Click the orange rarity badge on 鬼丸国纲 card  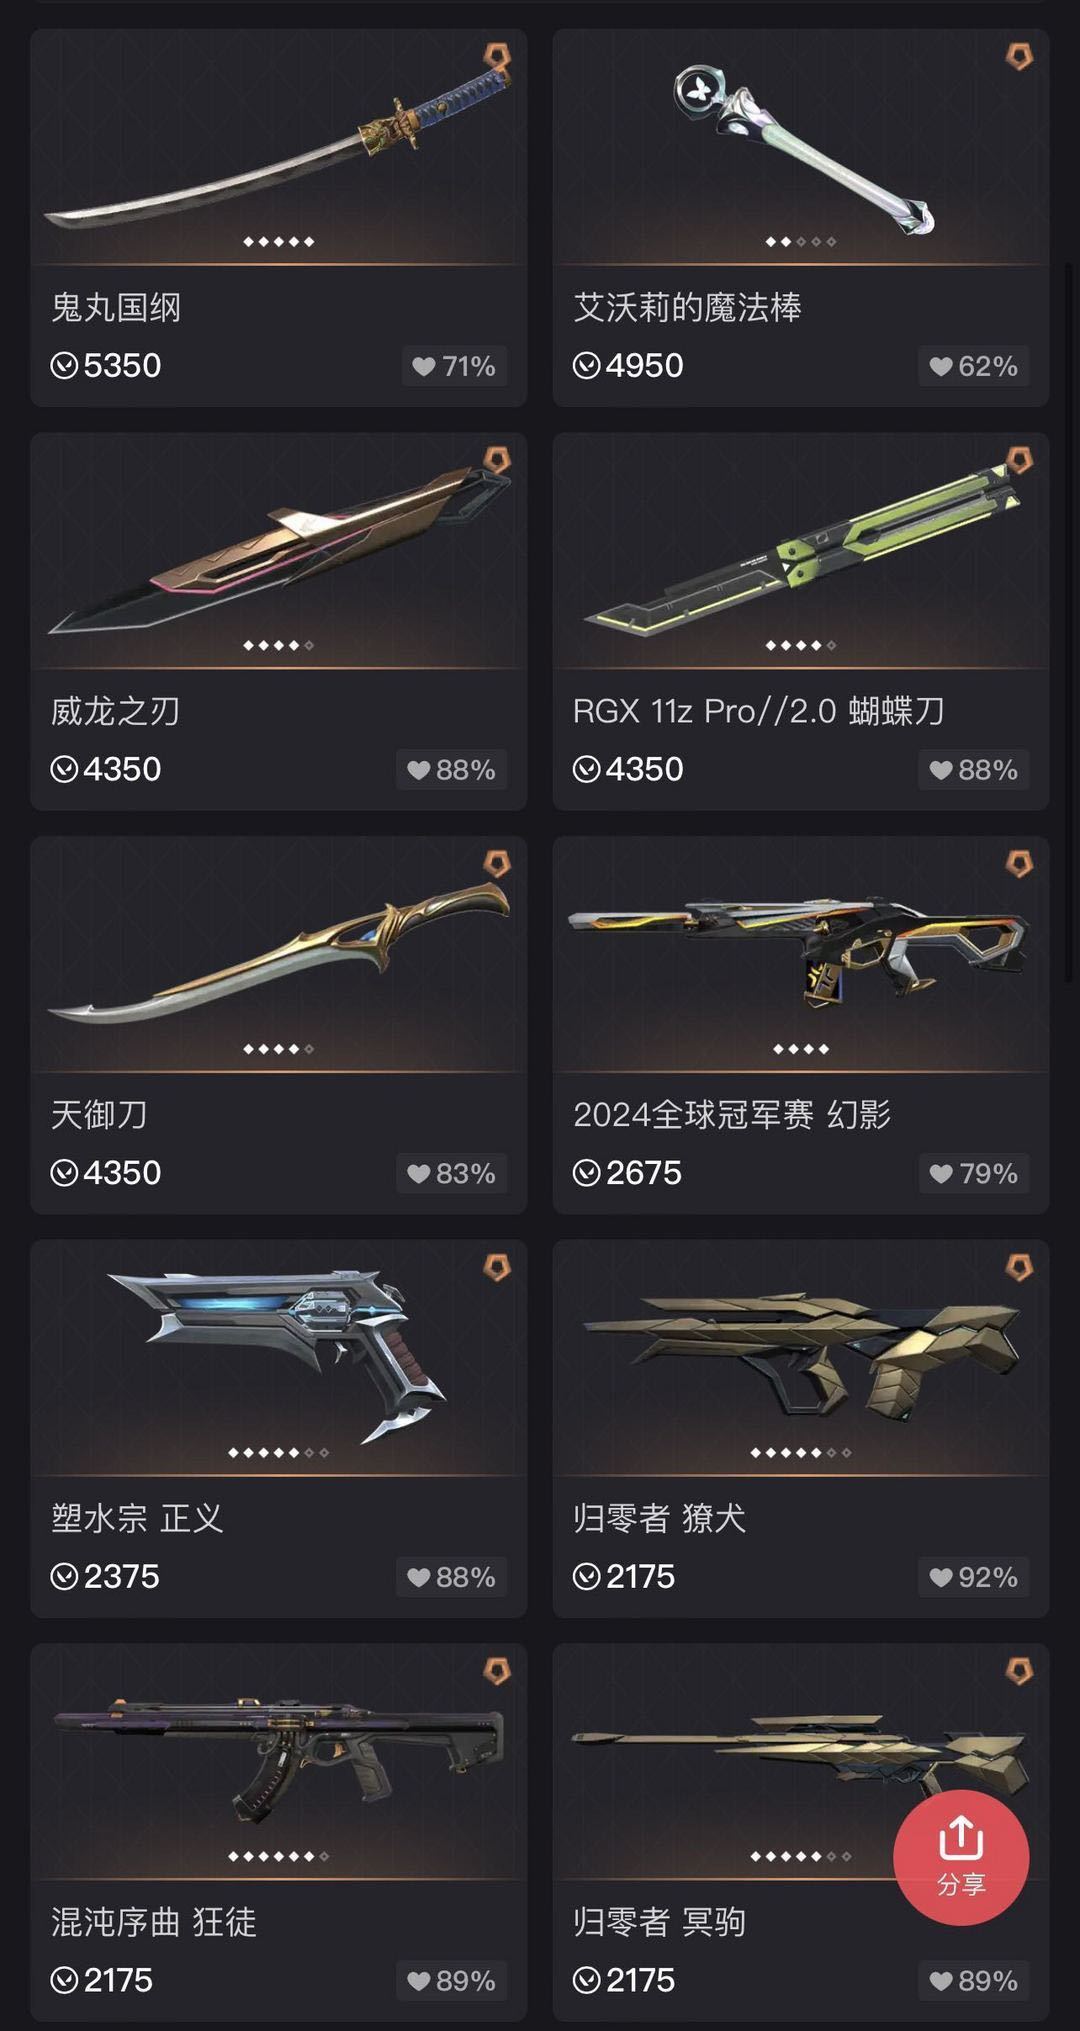(x=497, y=56)
